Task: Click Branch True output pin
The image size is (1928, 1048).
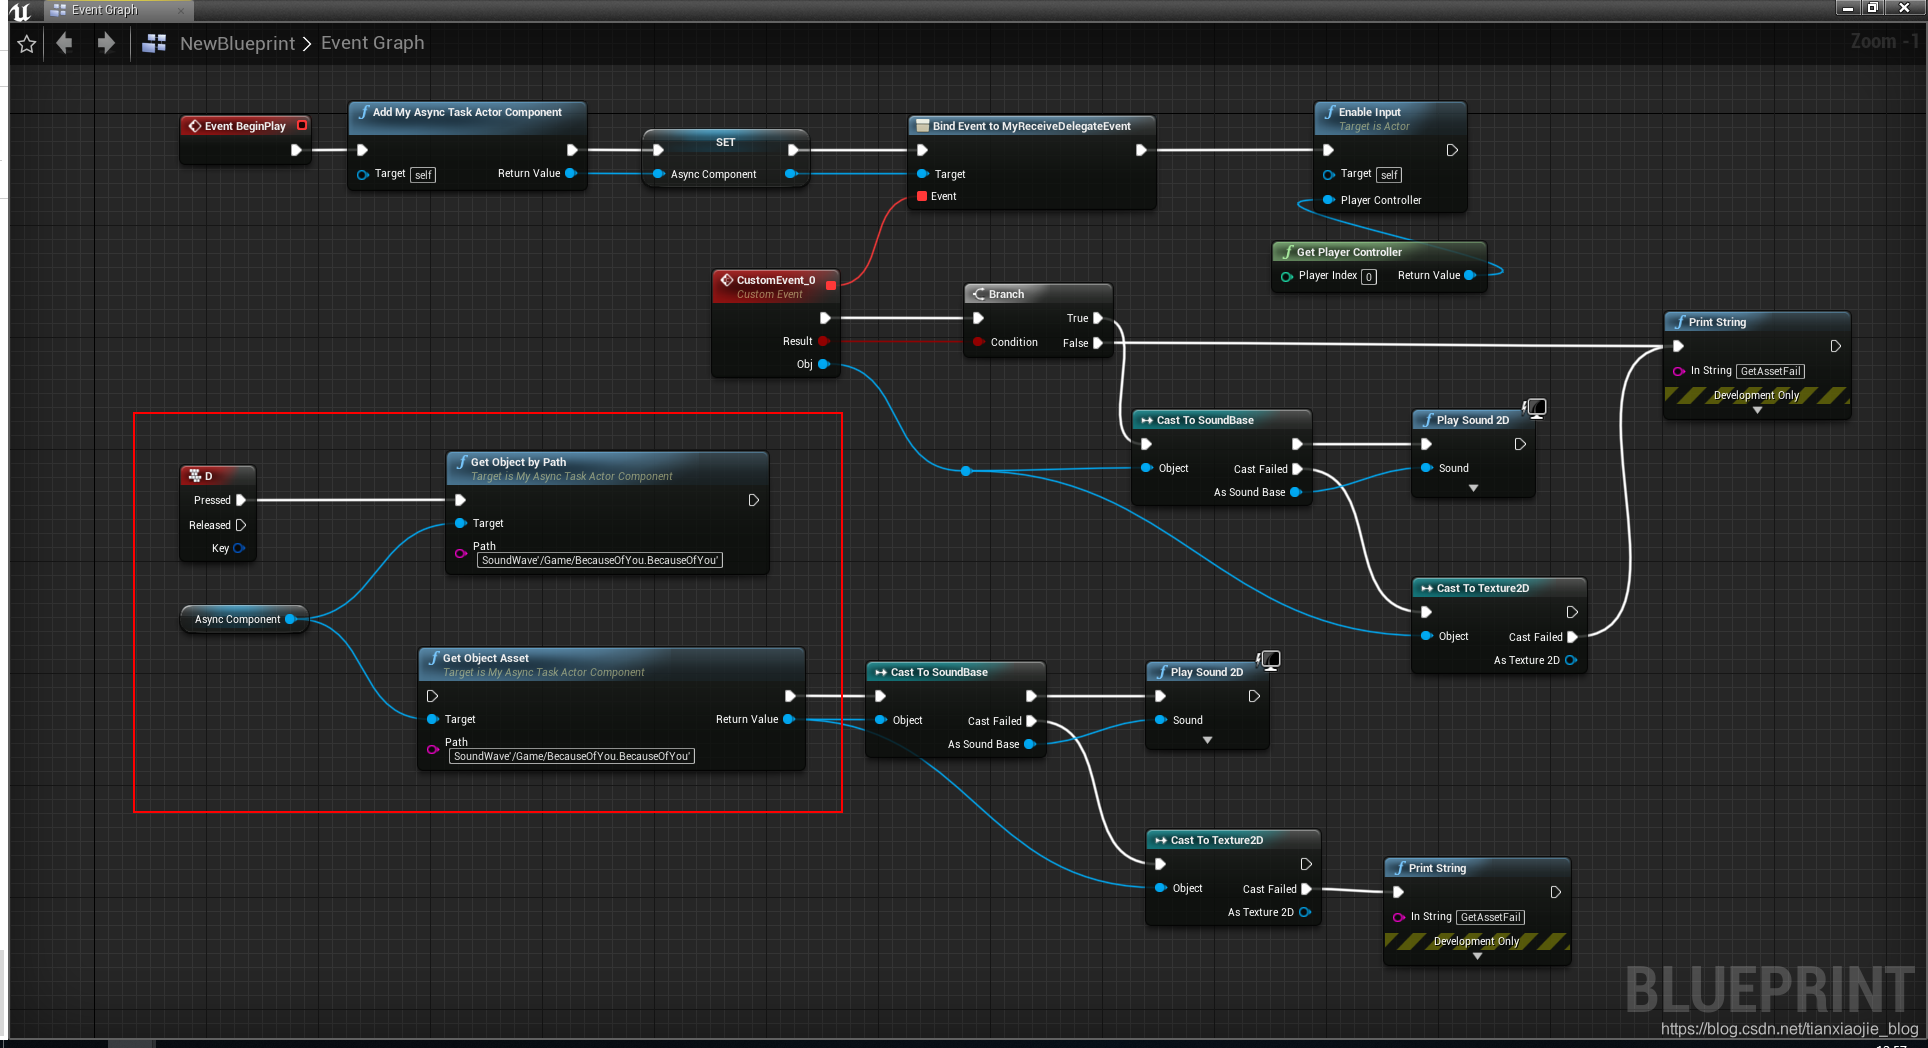Action: point(1098,318)
